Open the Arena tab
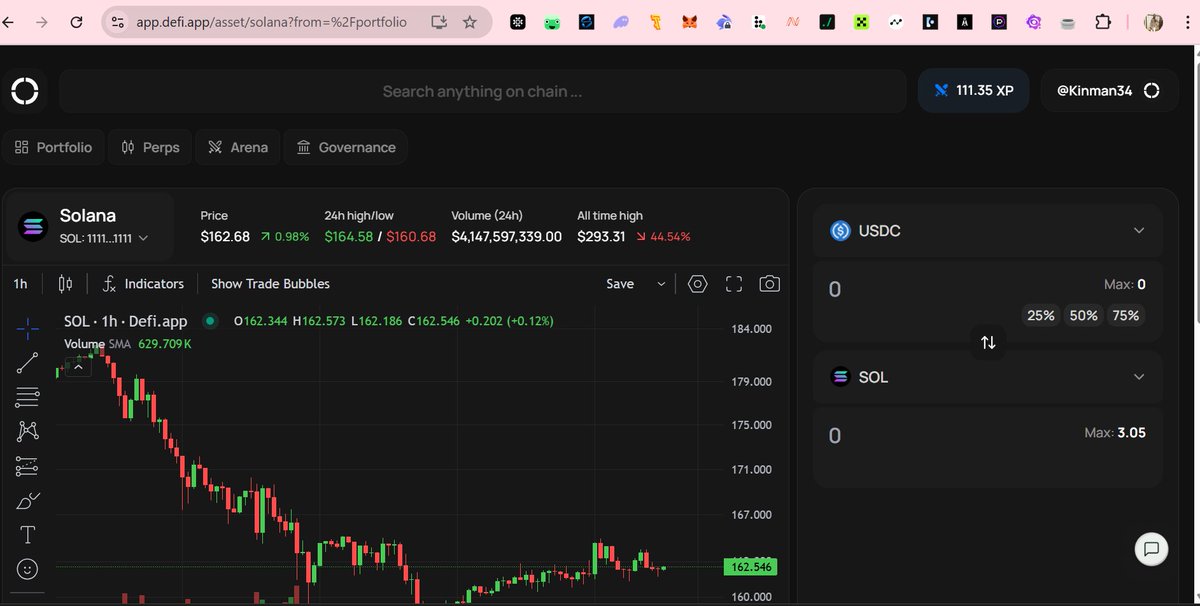The width and height of the screenshot is (1200, 606). click(238, 147)
